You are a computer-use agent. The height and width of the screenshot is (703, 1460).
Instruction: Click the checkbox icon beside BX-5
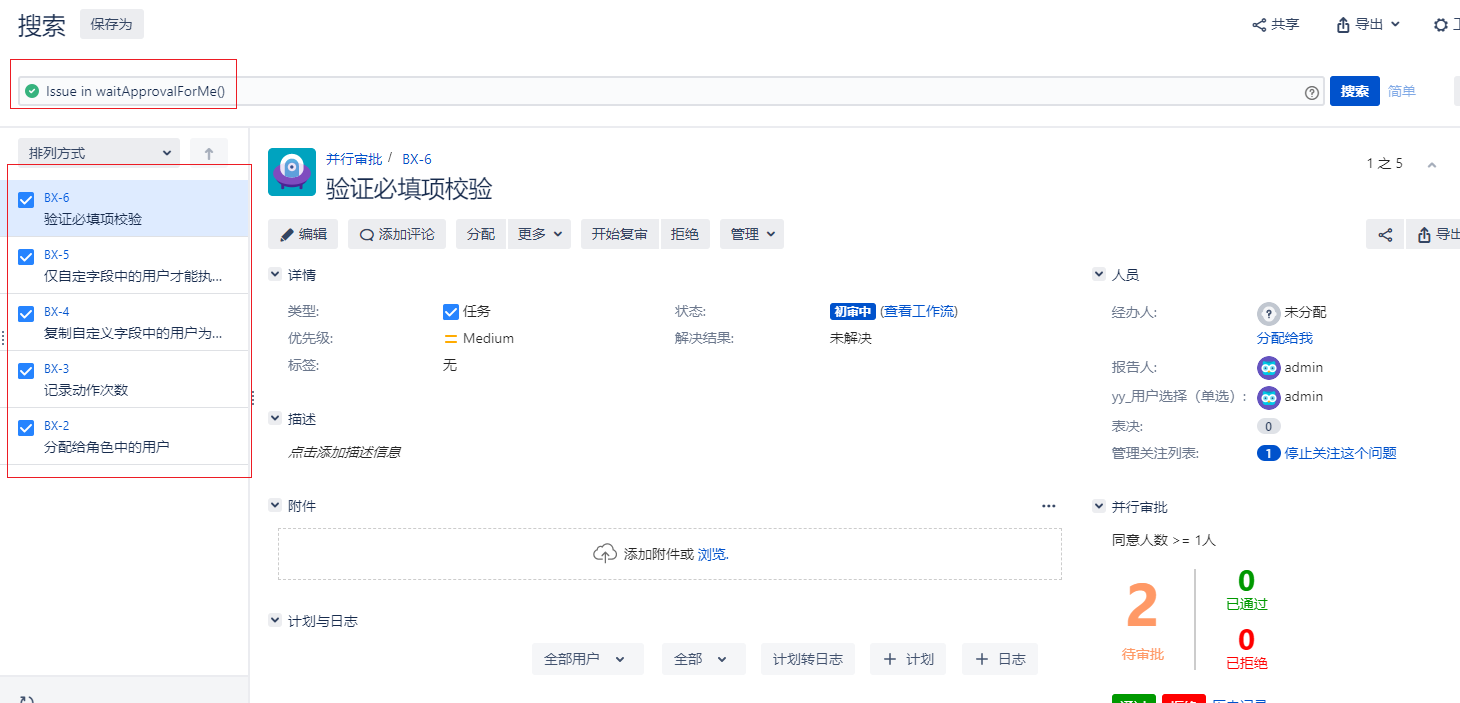[x=27, y=257]
